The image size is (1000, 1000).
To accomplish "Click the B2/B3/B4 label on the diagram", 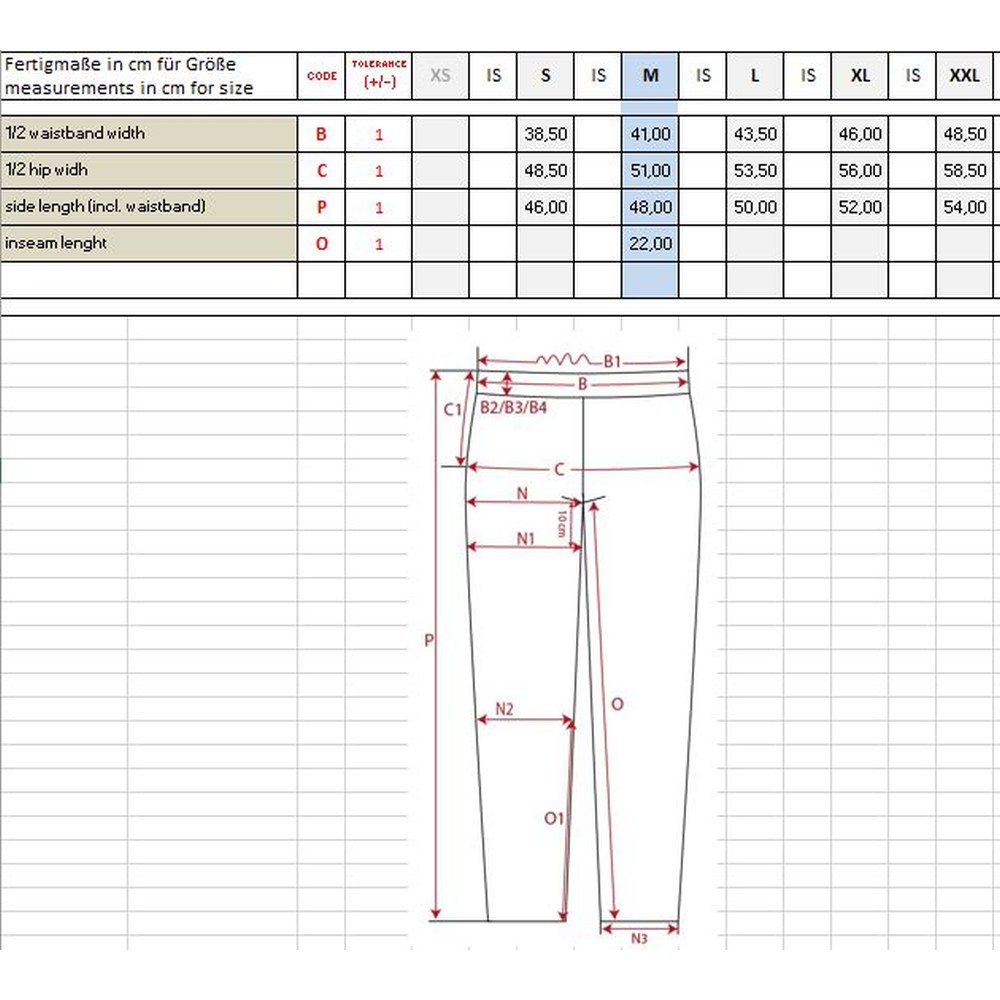I will (x=513, y=408).
